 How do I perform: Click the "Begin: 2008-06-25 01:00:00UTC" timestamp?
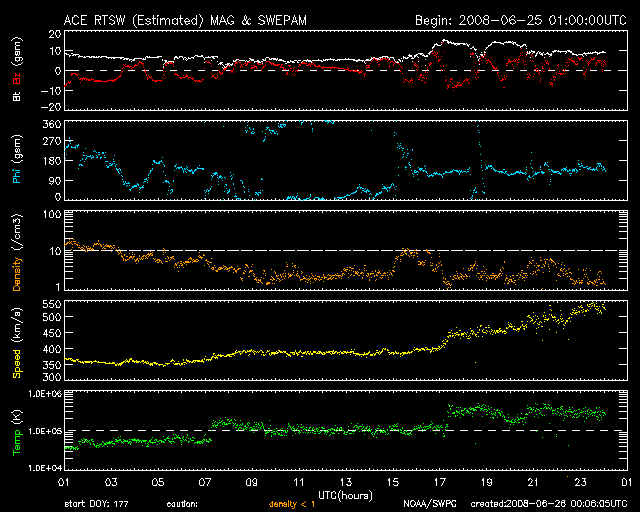[x=521, y=20]
